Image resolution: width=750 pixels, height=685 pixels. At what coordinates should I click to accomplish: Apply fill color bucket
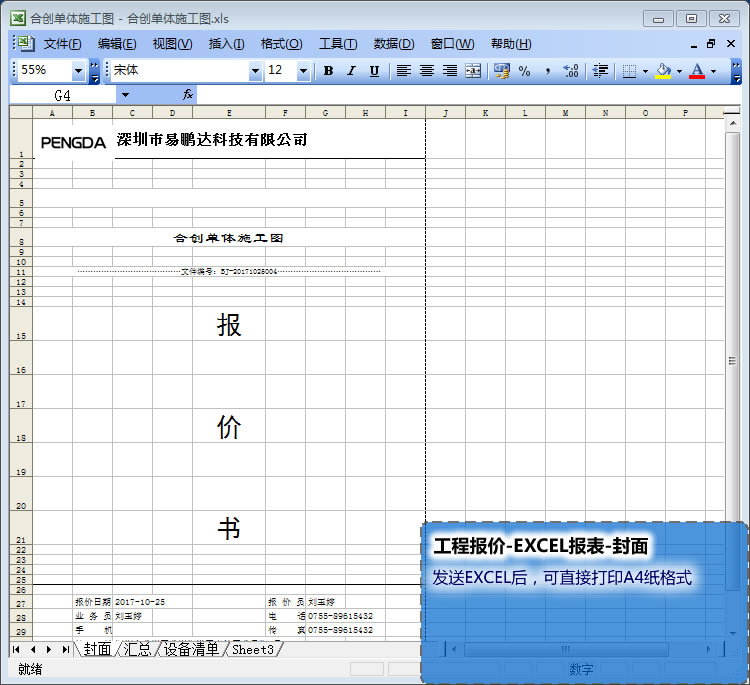(663, 71)
